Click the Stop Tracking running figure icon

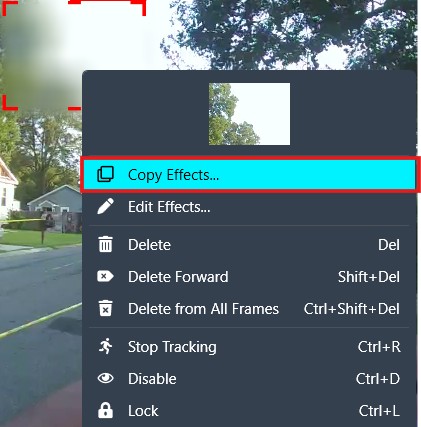pos(106,346)
